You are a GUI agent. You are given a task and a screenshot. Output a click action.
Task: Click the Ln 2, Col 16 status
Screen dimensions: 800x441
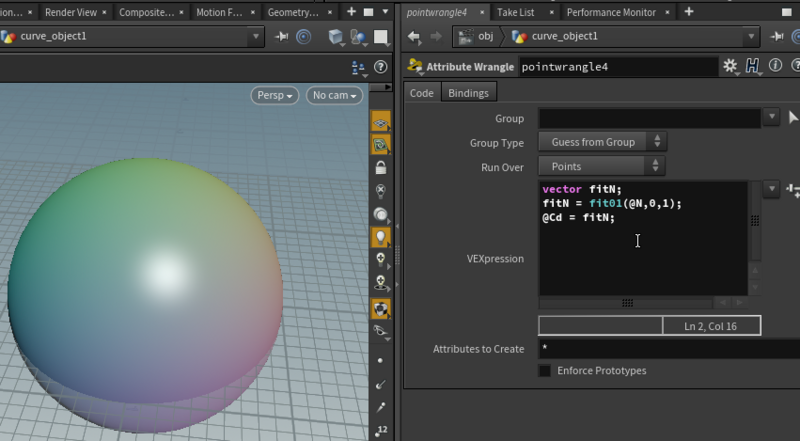(711, 326)
